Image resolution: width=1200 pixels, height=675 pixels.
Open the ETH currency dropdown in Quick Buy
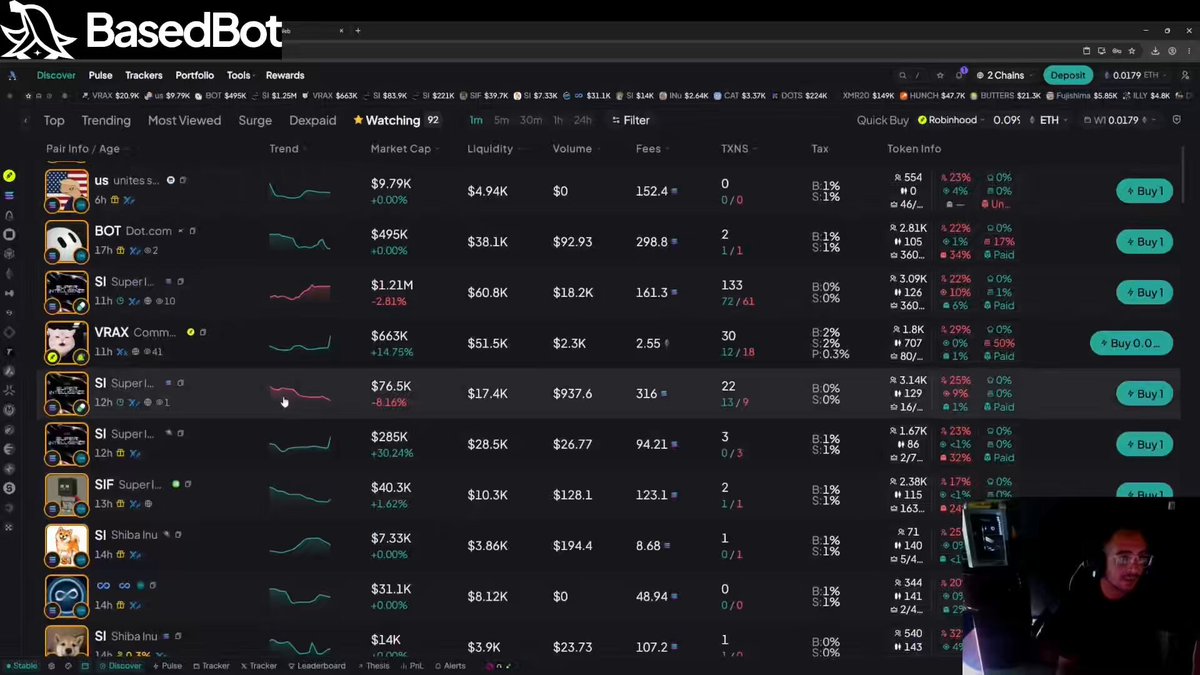point(1051,120)
